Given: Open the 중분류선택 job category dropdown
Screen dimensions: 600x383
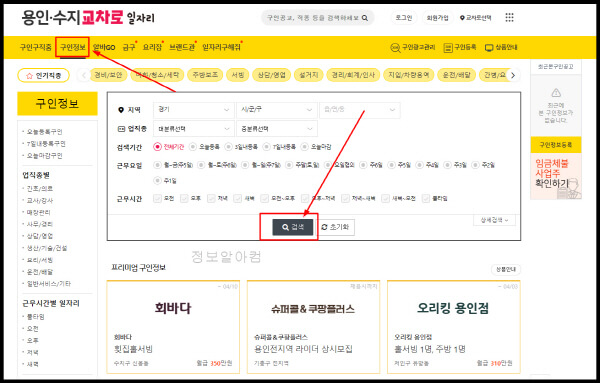Looking at the screenshot, I should (x=277, y=129).
